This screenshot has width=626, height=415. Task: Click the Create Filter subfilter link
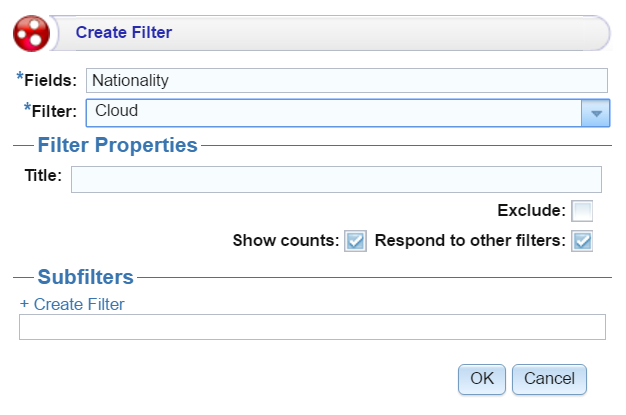click(79, 304)
